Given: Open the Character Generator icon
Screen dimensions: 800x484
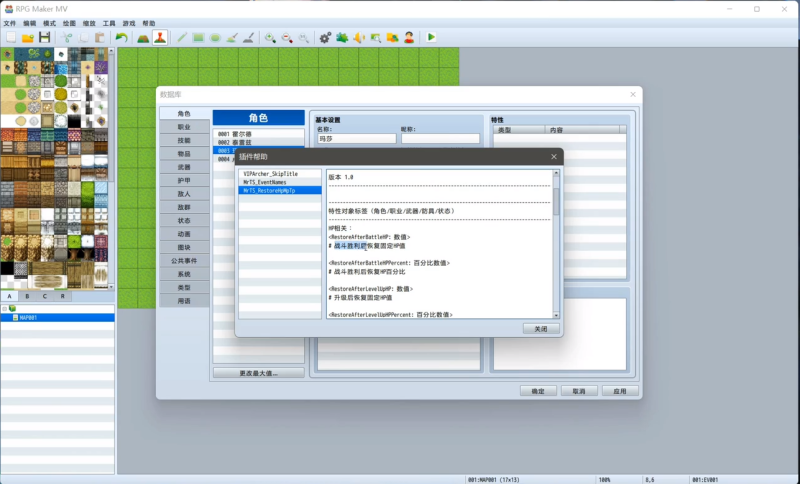Looking at the screenshot, I should coord(409,37).
